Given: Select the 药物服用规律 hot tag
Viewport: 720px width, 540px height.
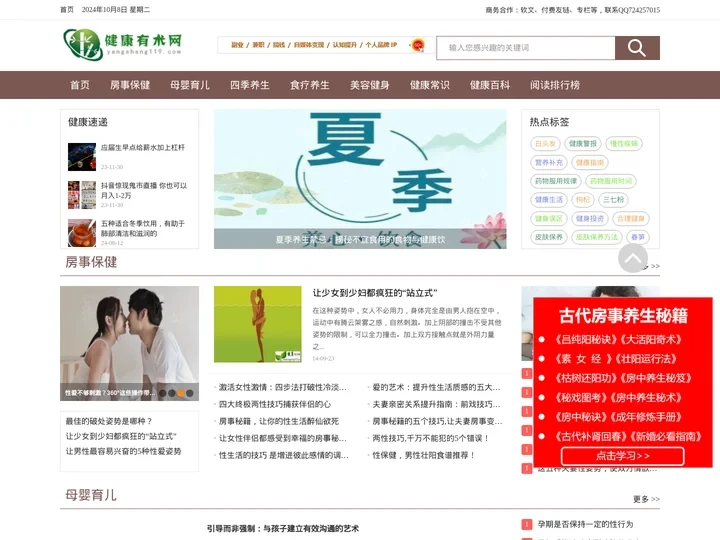Looking at the screenshot, I should click(556, 181).
